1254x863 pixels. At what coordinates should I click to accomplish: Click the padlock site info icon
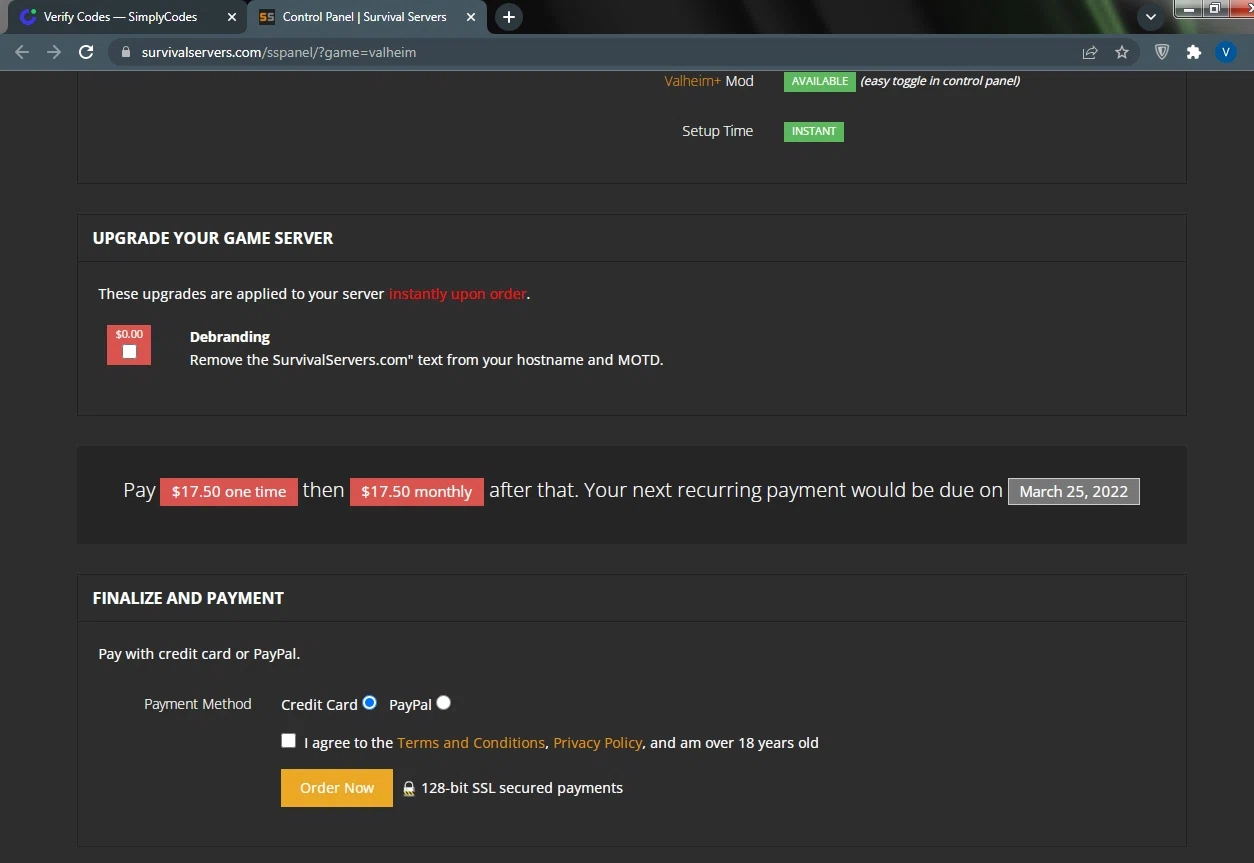tap(126, 52)
